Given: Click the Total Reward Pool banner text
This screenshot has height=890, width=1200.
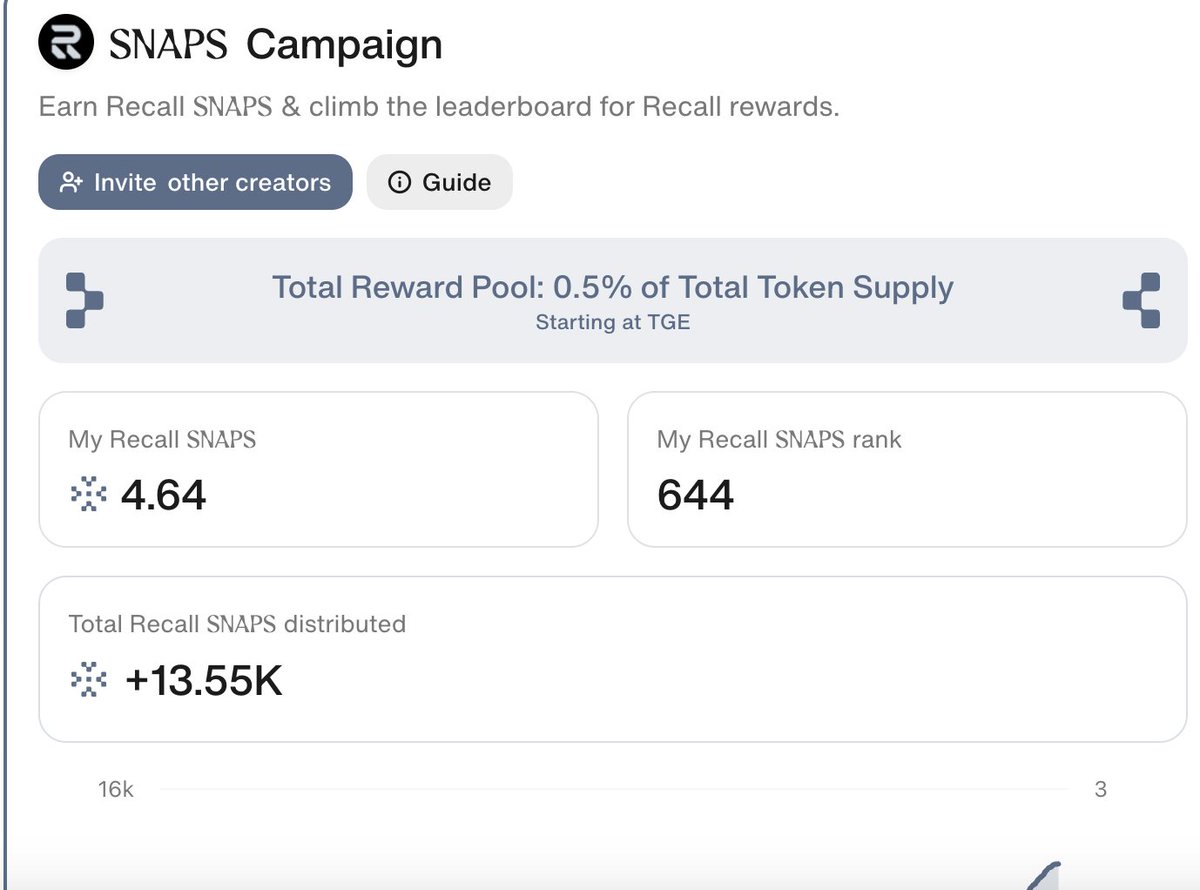Looking at the screenshot, I should [613, 288].
